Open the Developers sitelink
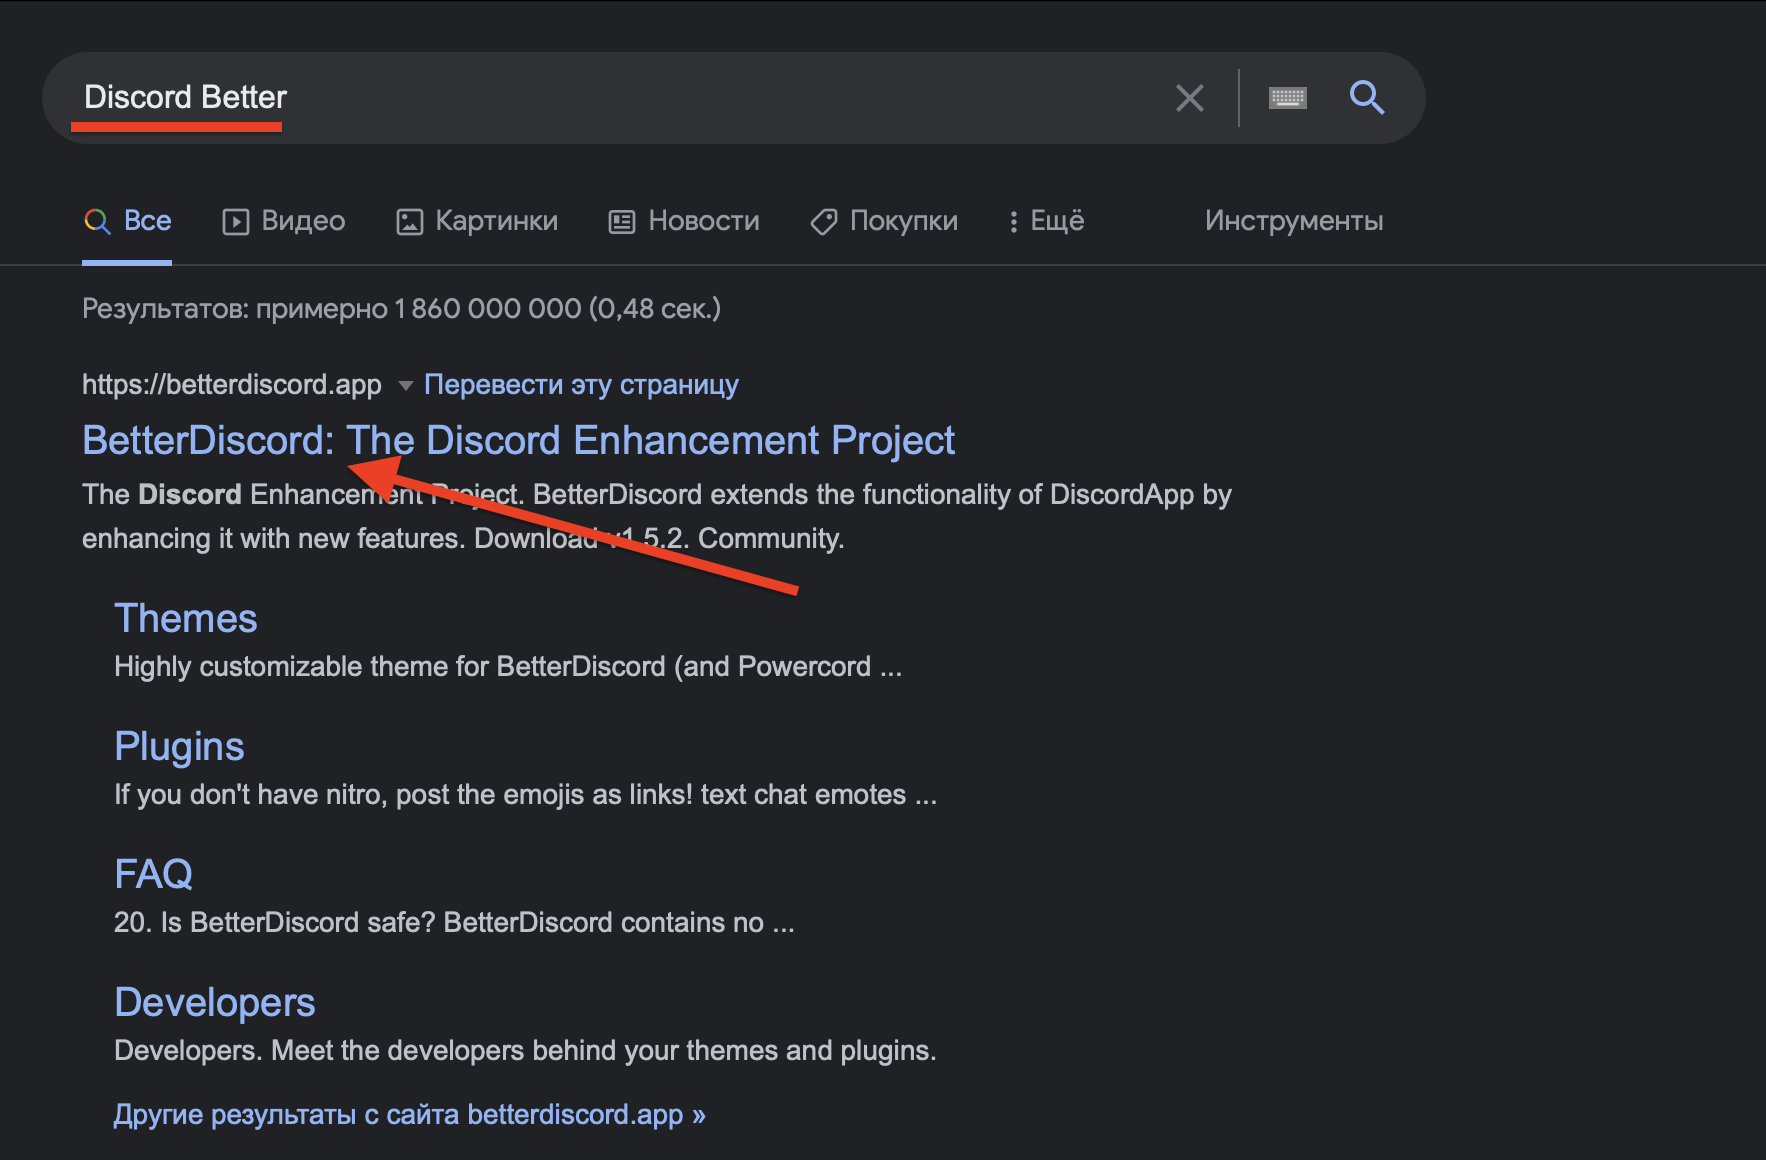 tap(215, 1003)
